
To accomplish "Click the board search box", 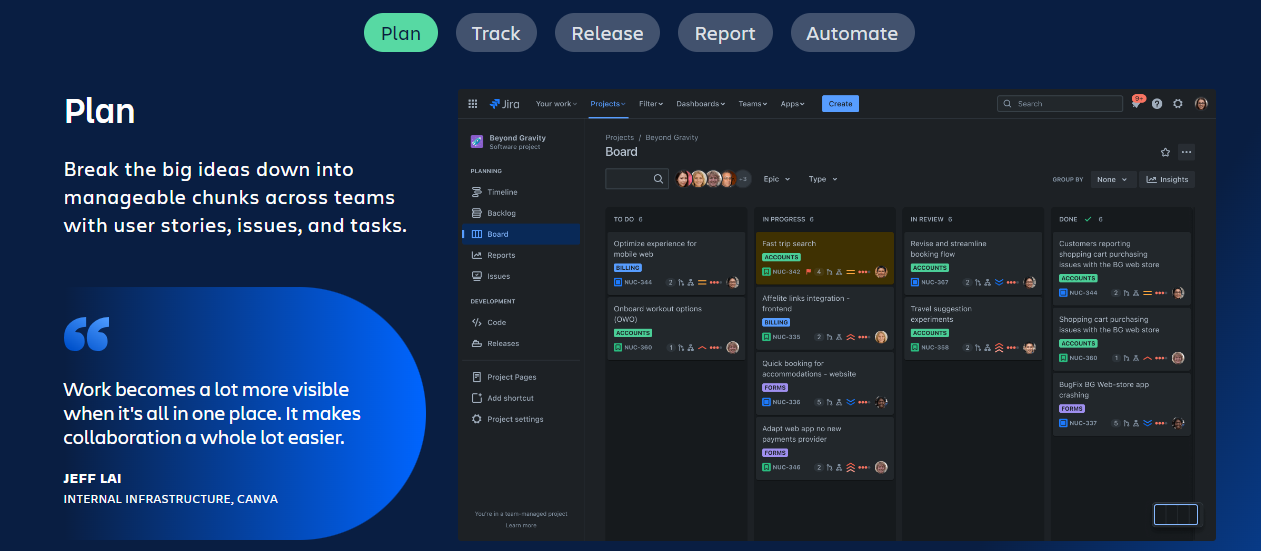I will (637, 179).
